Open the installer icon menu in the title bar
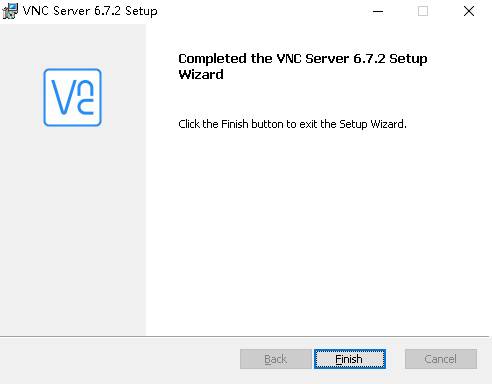Viewport: 492px width, 384px height. click(x=10, y=11)
